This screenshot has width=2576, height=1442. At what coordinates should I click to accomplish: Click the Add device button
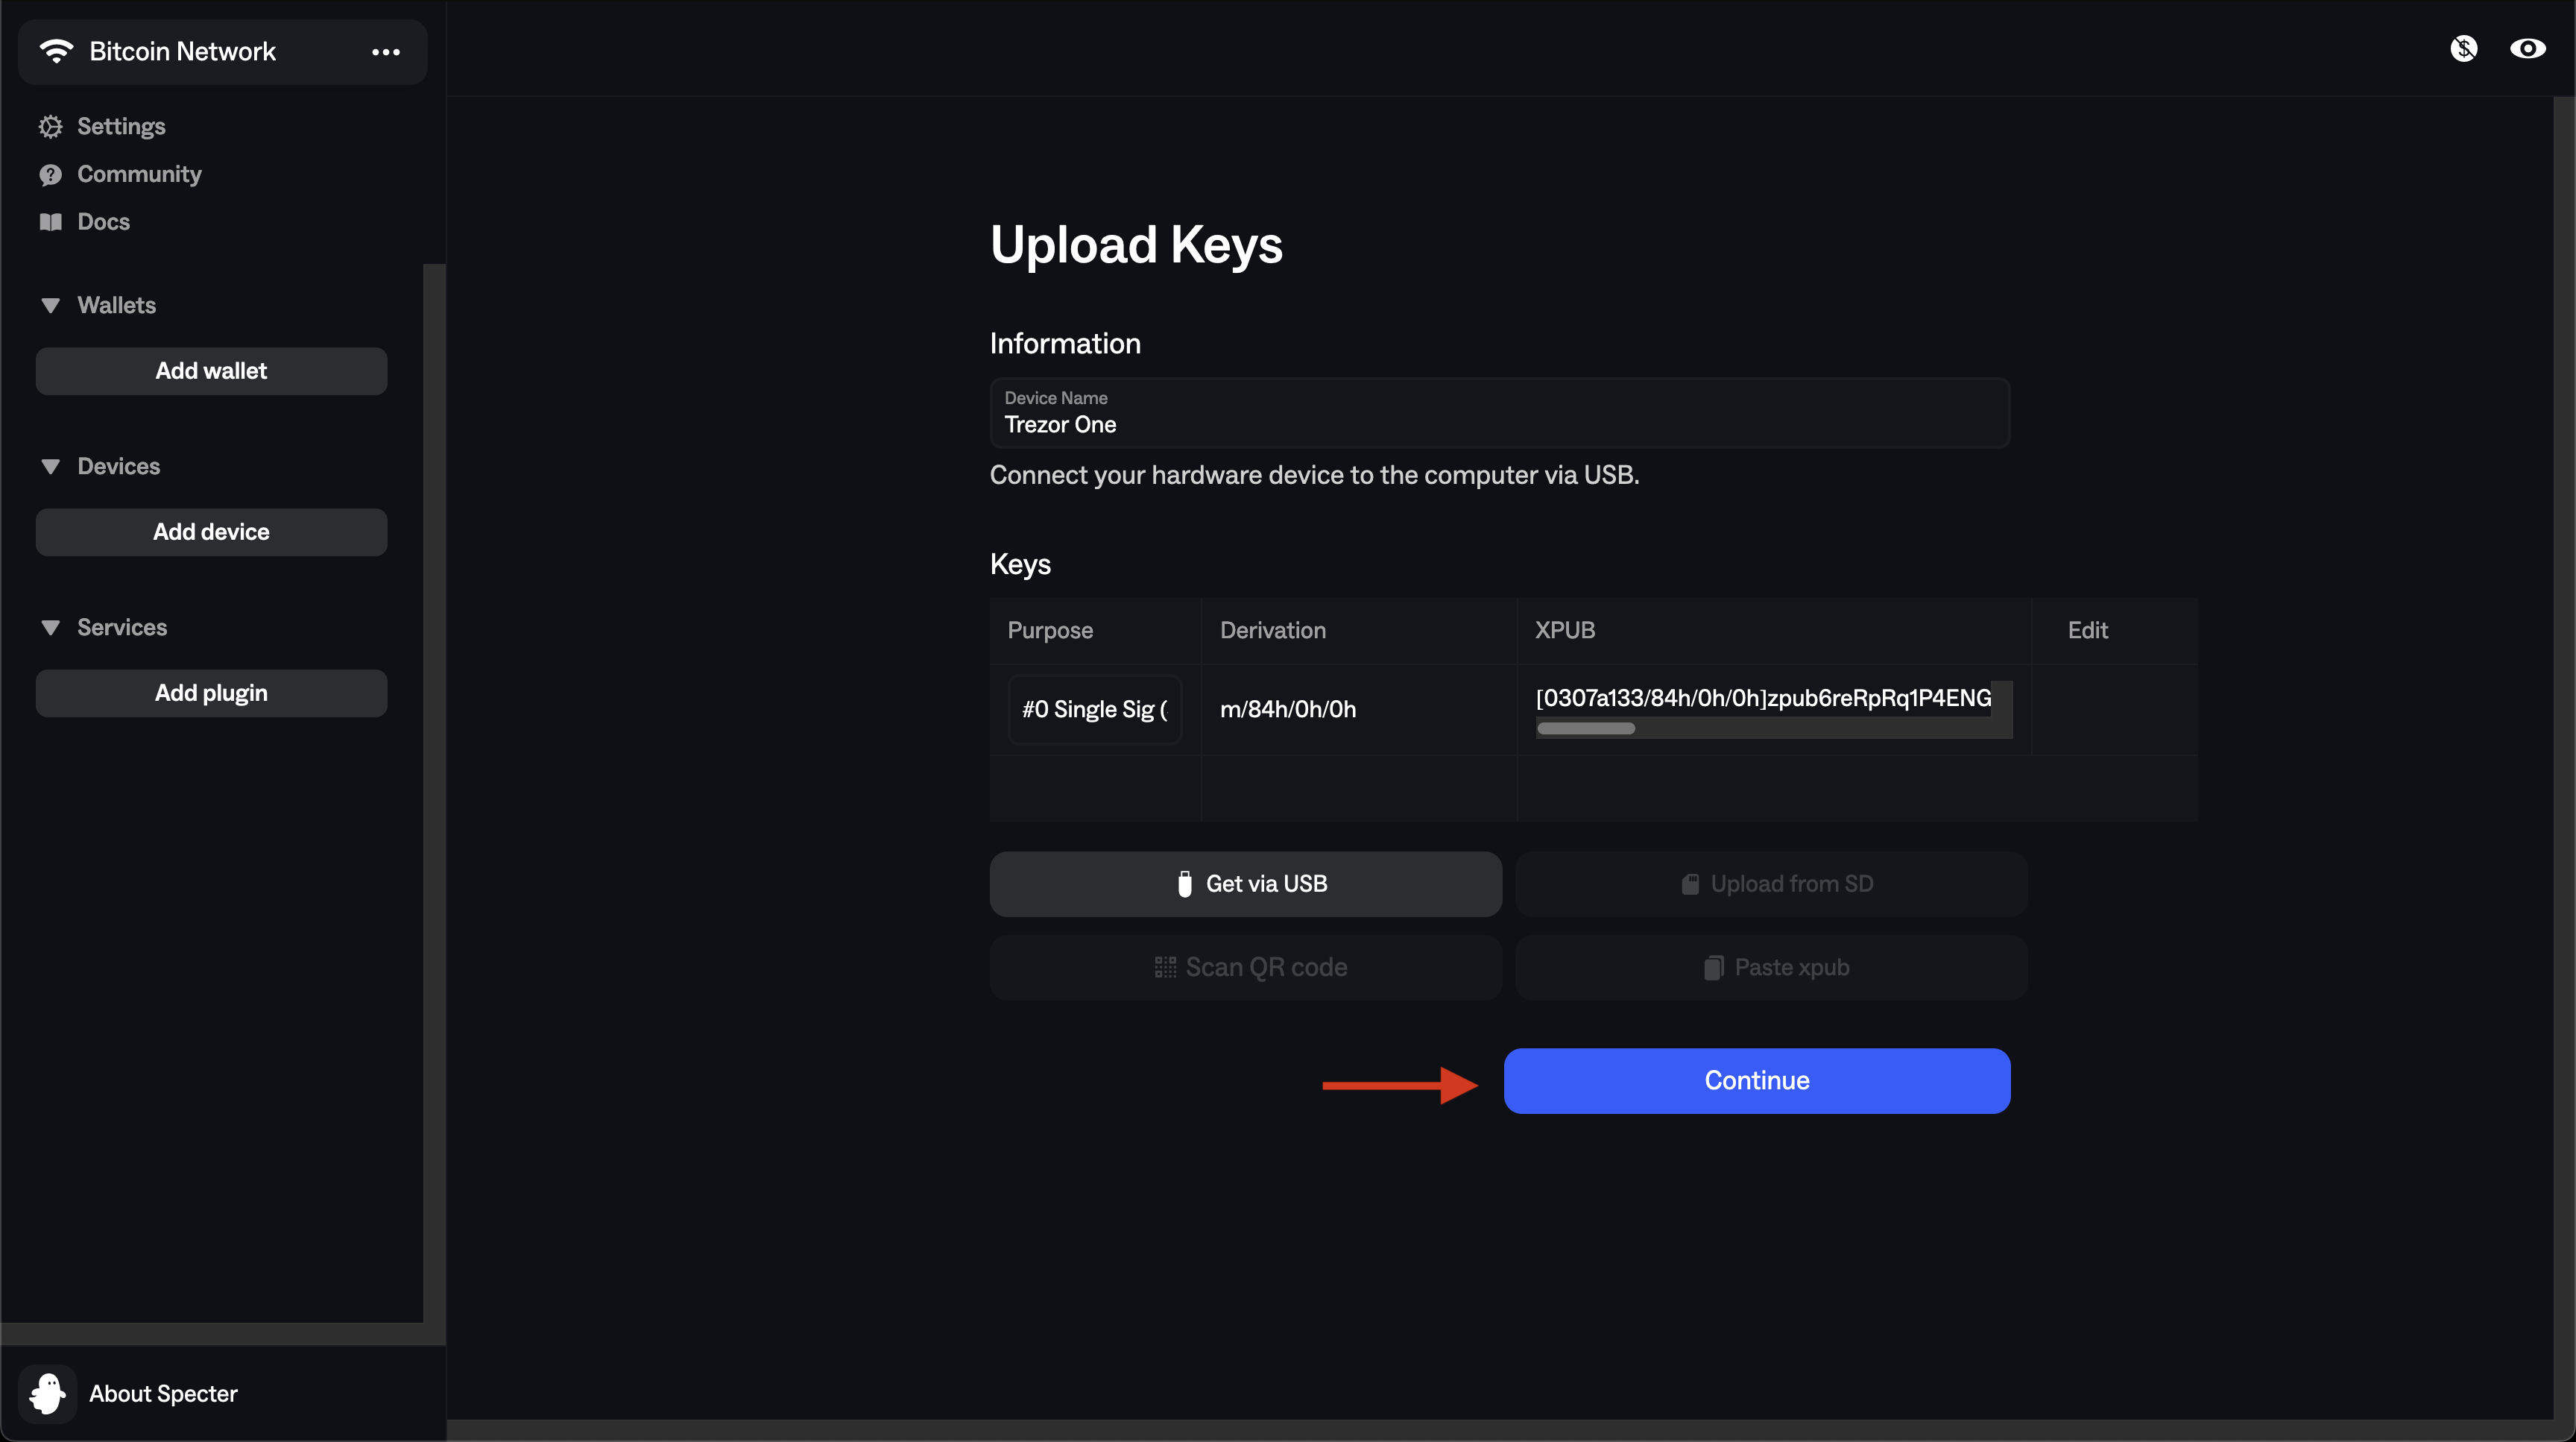(211, 532)
